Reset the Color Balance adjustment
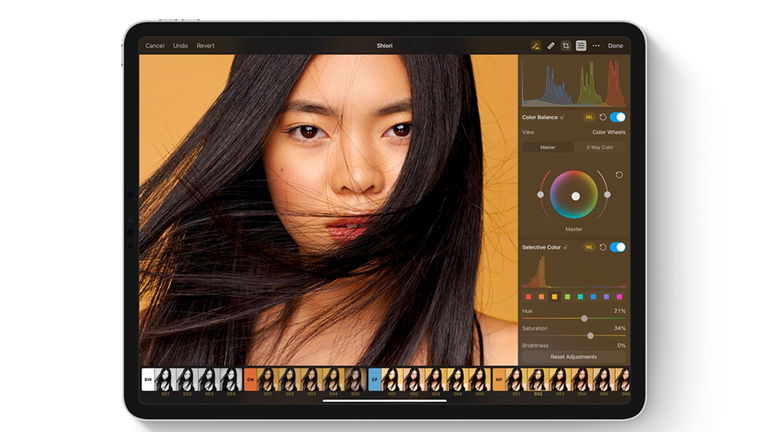 603,117
